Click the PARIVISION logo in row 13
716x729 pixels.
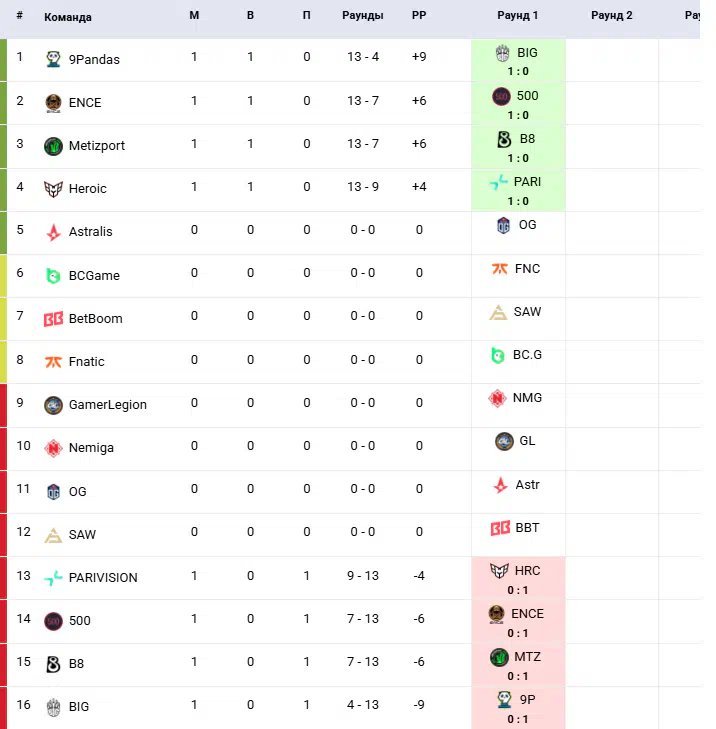53,578
